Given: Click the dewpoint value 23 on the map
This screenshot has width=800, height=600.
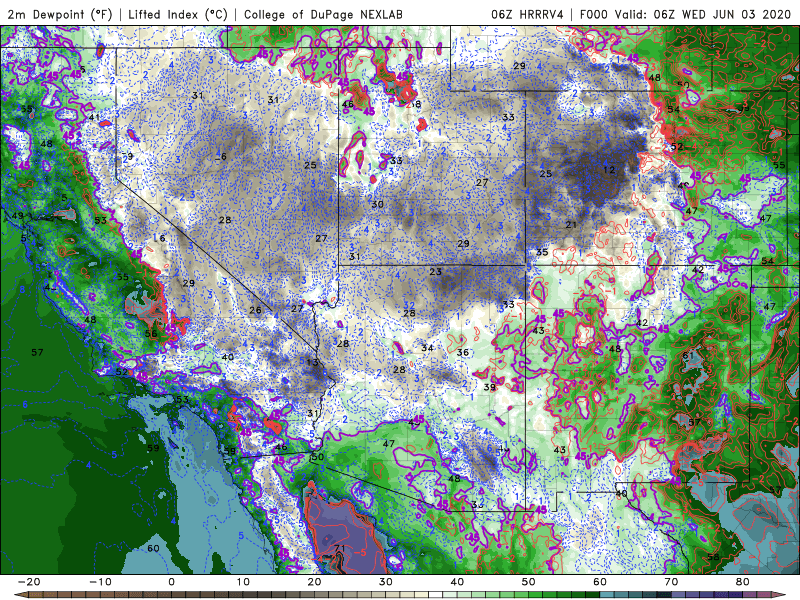Looking at the screenshot, I should click(435, 272).
